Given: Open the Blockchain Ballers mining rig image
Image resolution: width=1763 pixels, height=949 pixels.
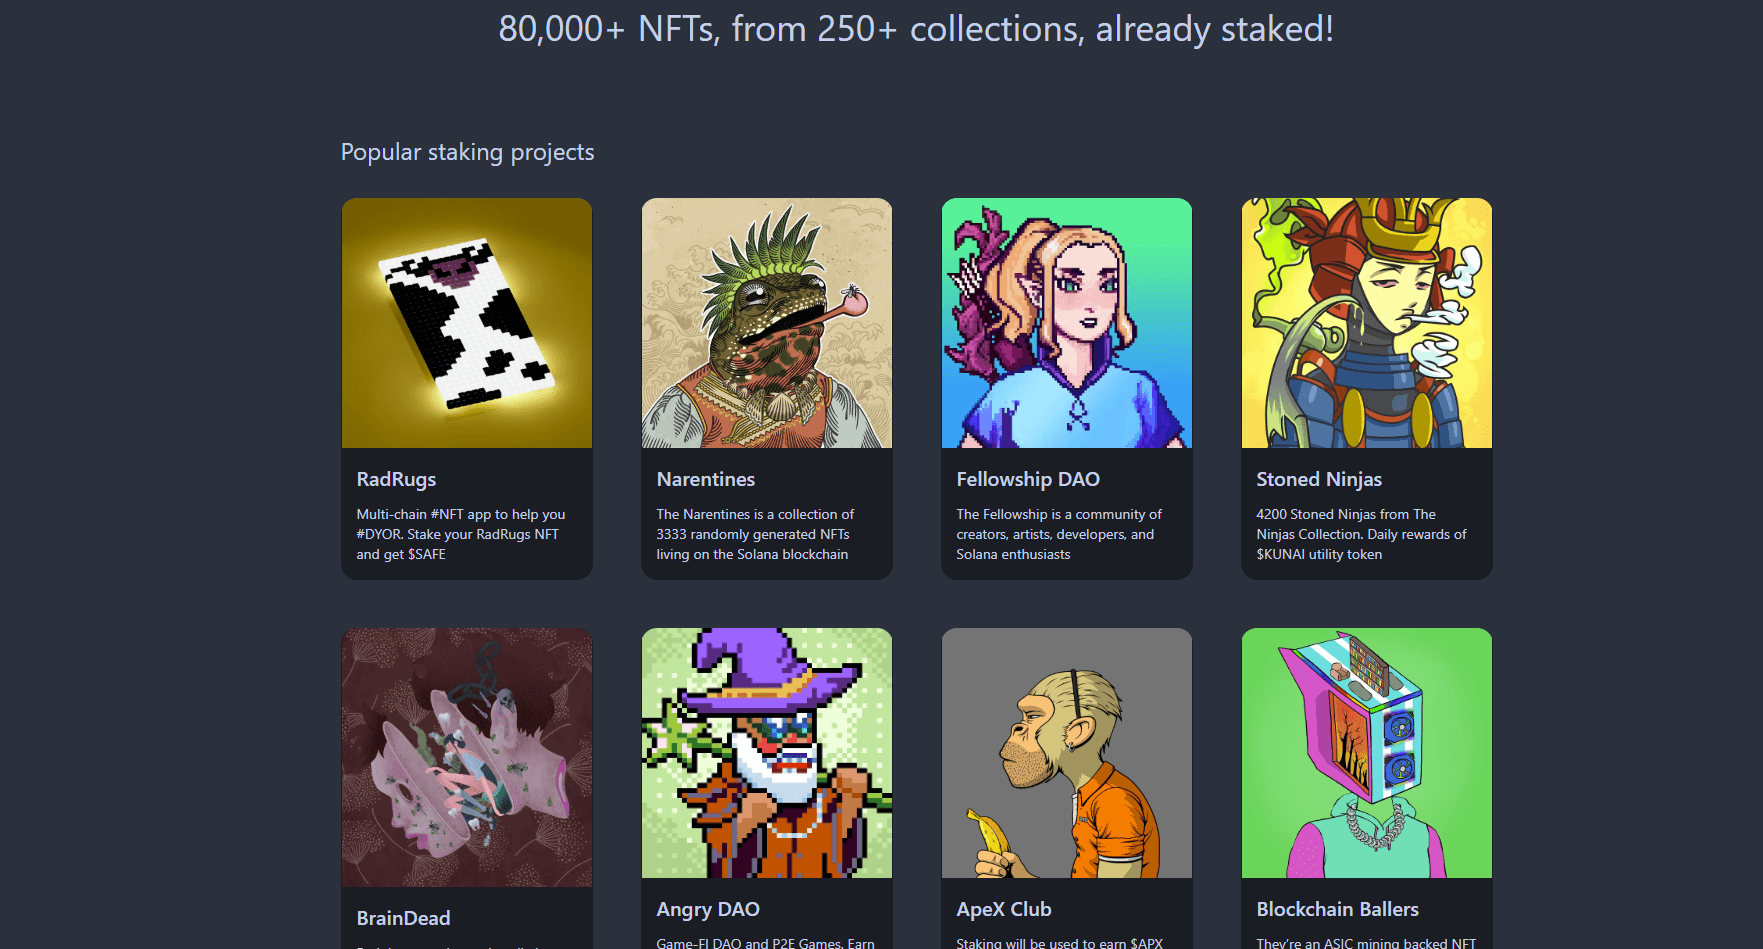Looking at the screenshot, I should [1366, 753].
